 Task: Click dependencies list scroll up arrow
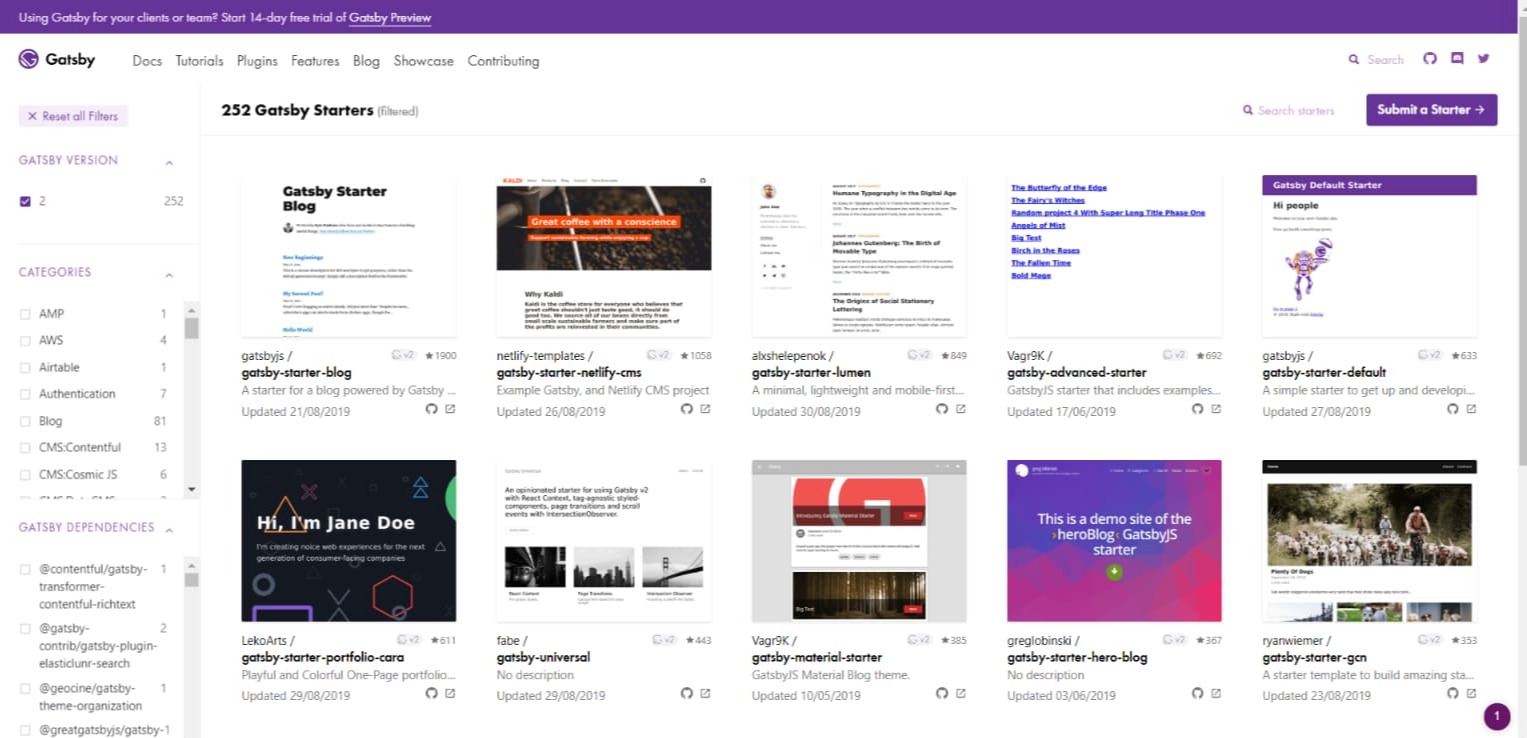click(192, 564)
